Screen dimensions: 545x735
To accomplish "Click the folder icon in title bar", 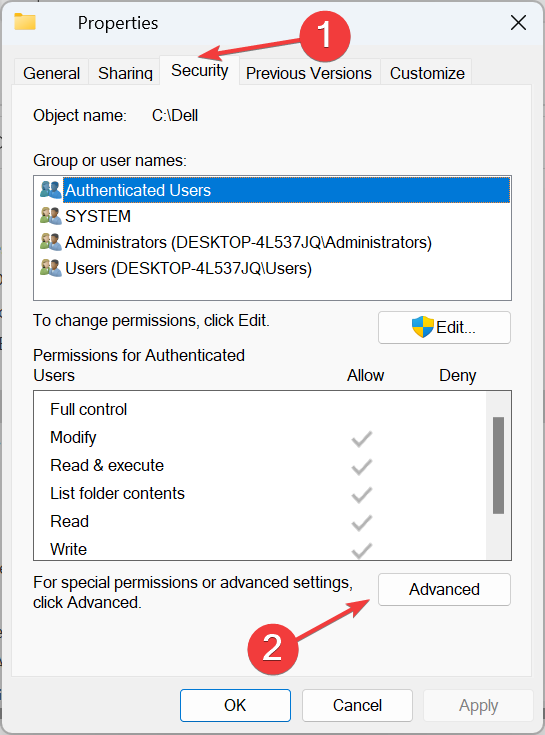I will tap(25, 22).
